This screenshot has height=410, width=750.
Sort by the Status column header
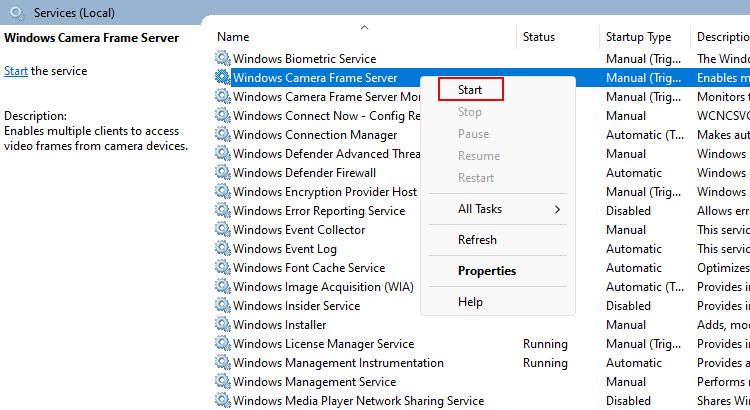click(538, 37)
